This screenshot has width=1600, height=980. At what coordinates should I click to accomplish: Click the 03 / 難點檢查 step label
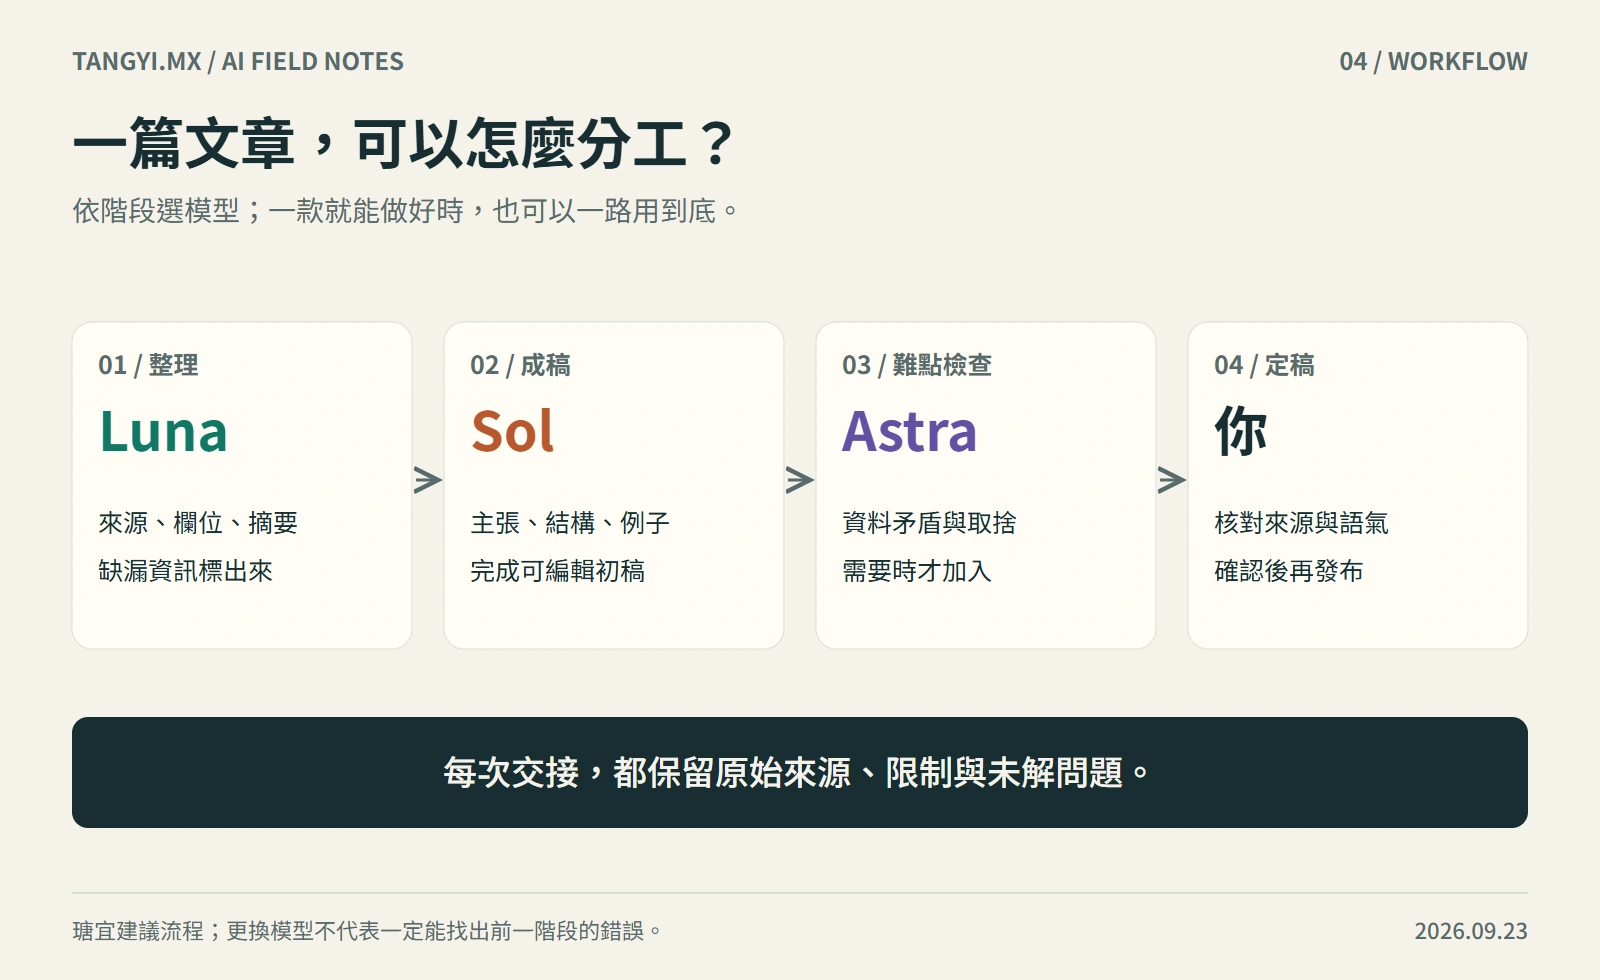tap(917, 365)
